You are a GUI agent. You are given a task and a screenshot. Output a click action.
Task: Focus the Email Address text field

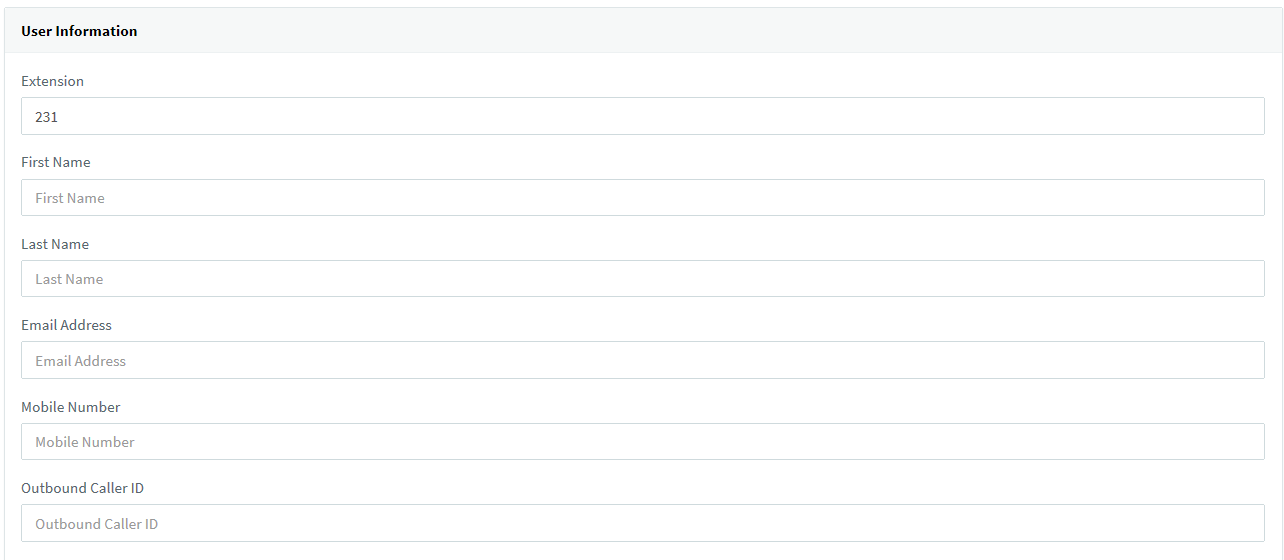(642, 360)
